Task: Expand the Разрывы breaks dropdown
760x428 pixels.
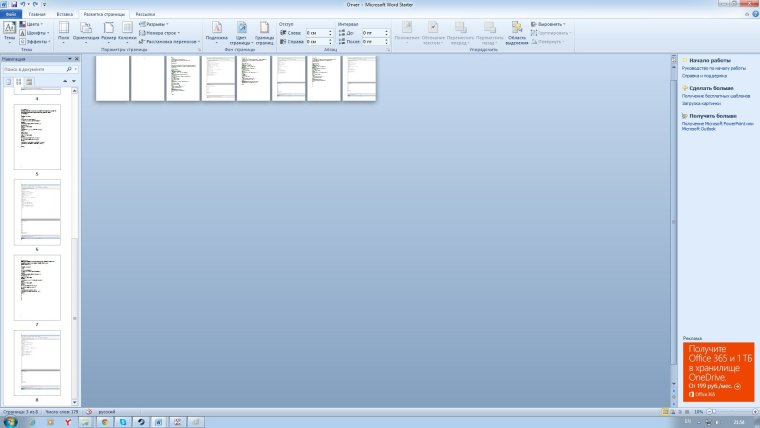Action: pyautogui.click(x=154, y=23)
